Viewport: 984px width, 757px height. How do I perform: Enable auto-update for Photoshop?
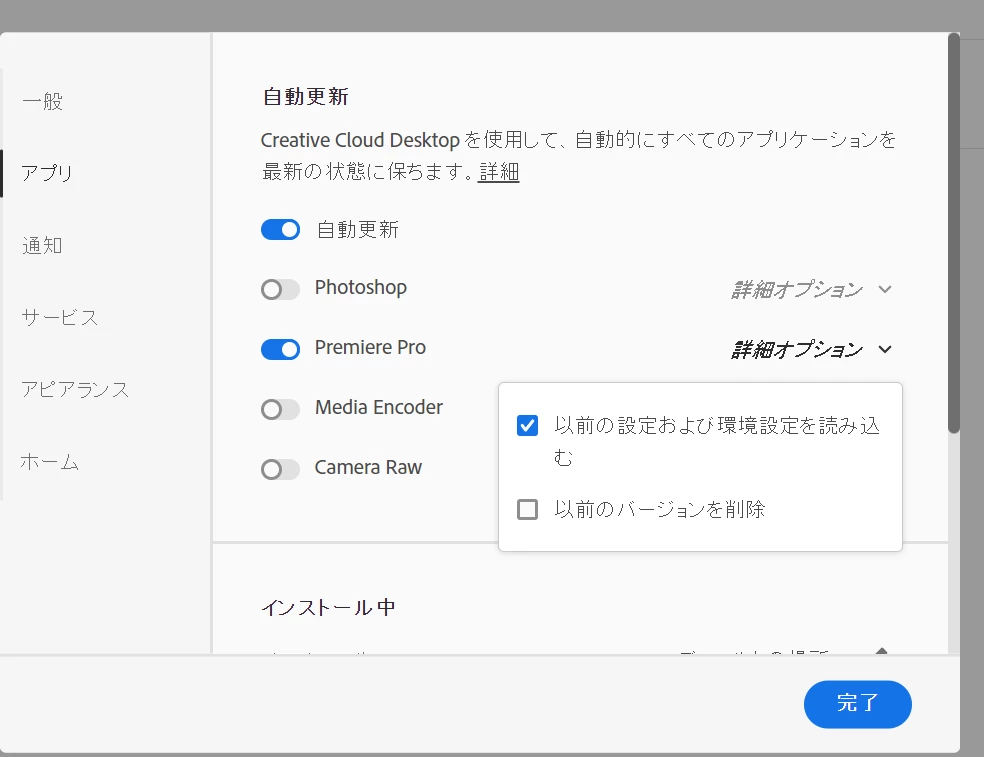(281, 289)
